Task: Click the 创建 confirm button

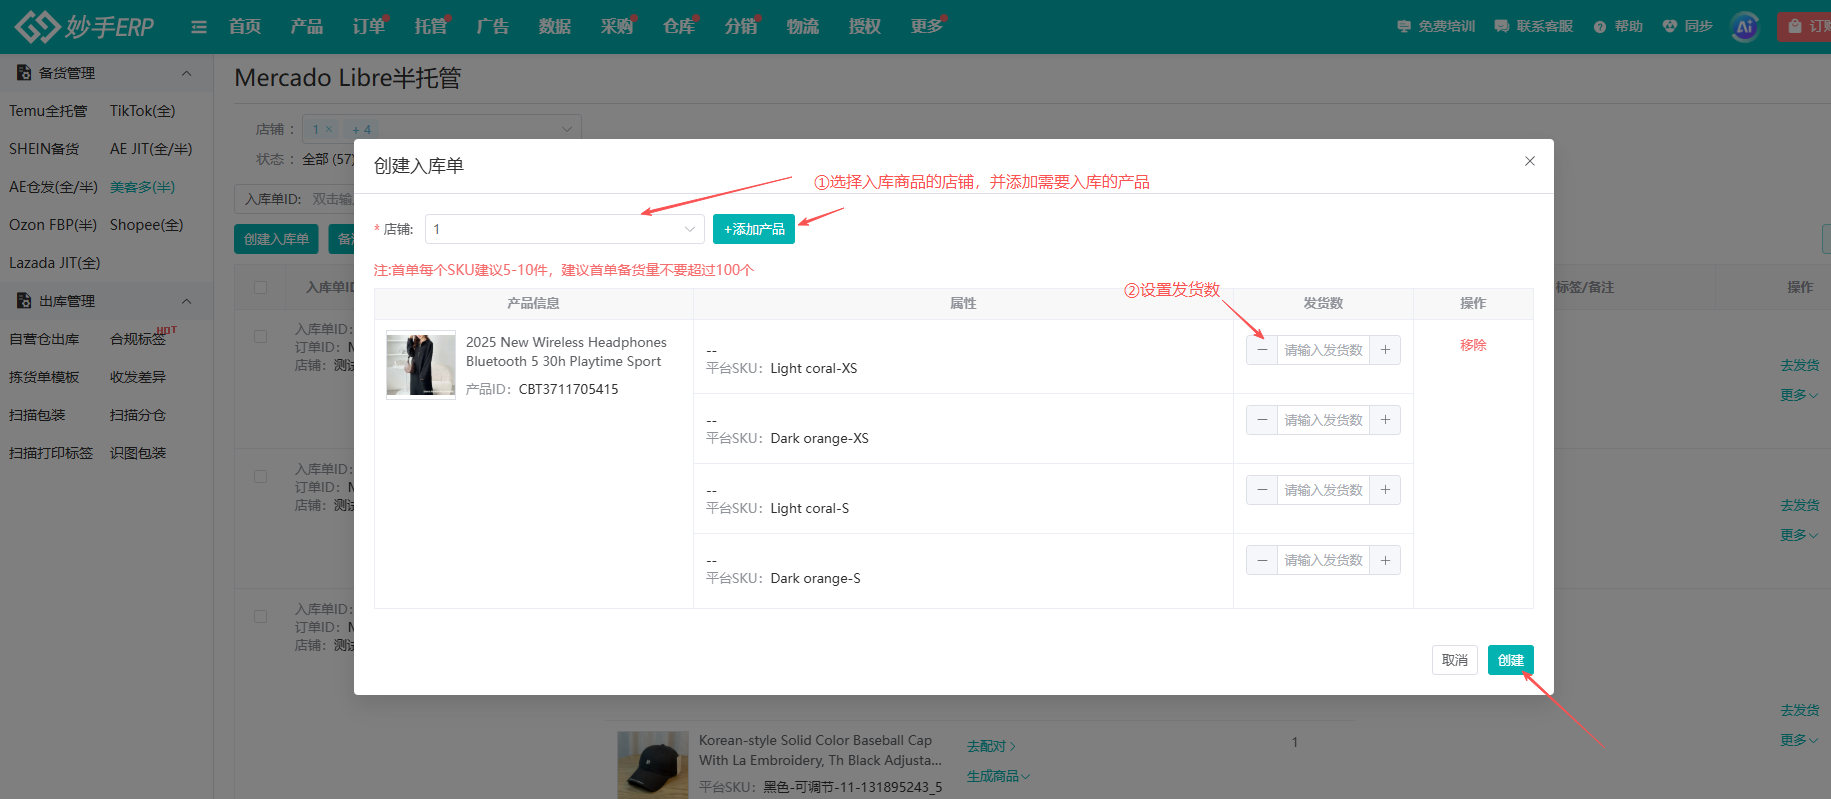Action: click(1510, 660)
